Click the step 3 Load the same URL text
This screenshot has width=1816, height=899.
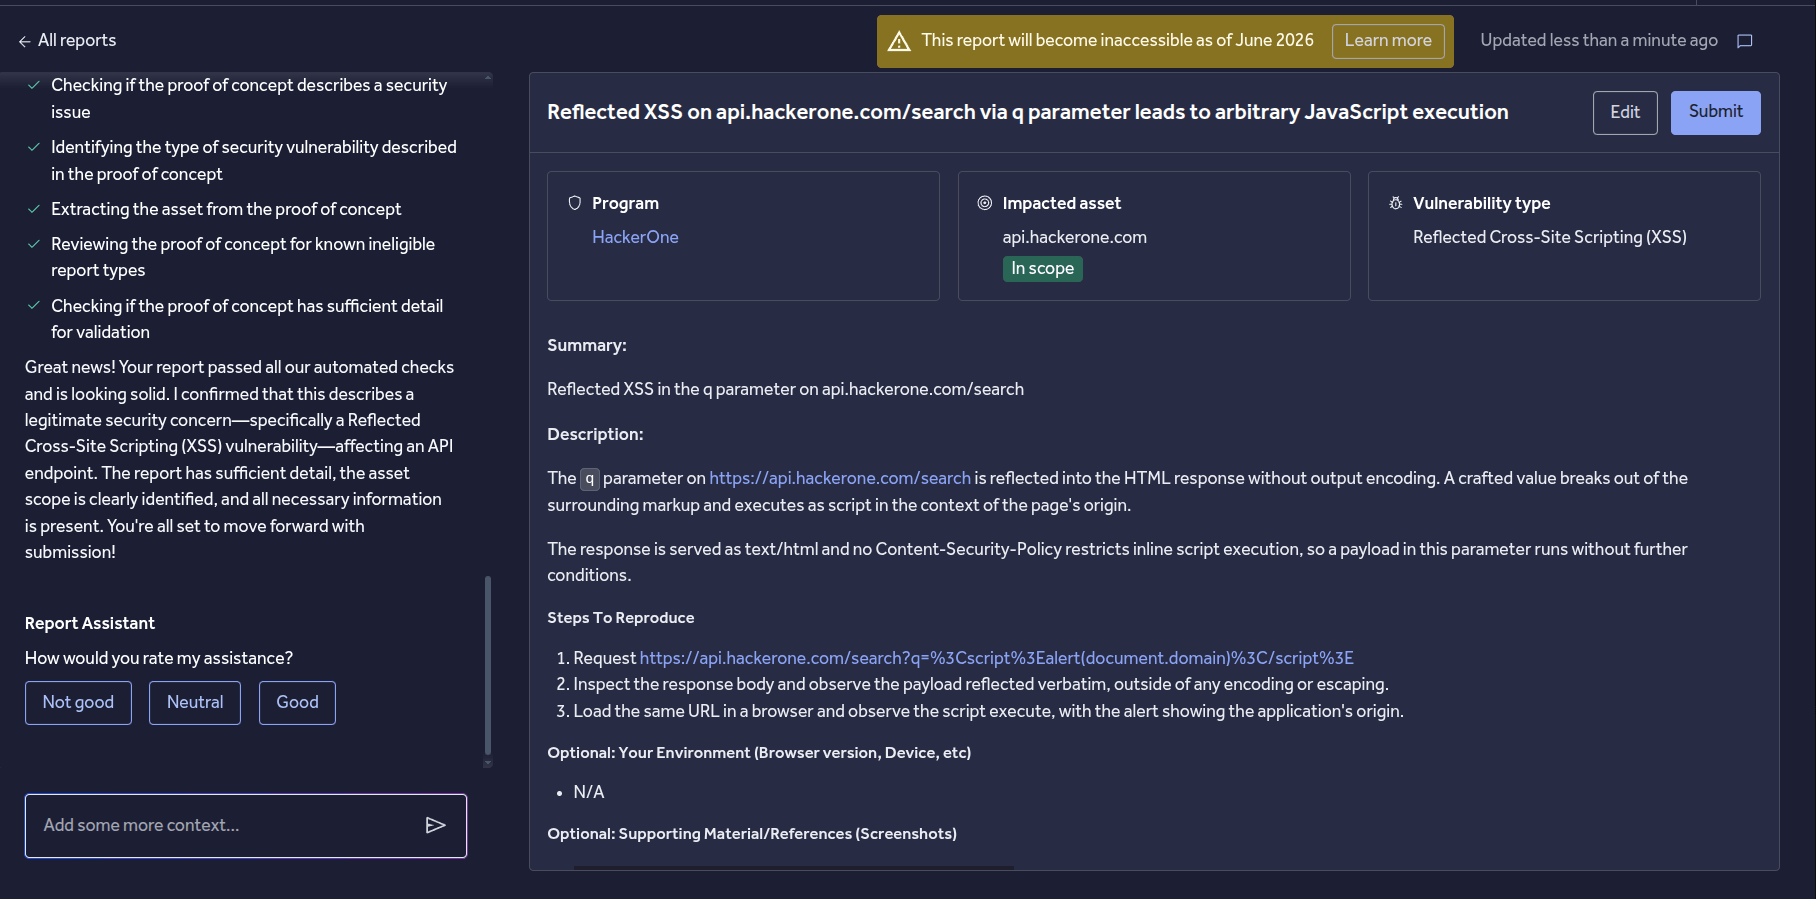point(988,711)
